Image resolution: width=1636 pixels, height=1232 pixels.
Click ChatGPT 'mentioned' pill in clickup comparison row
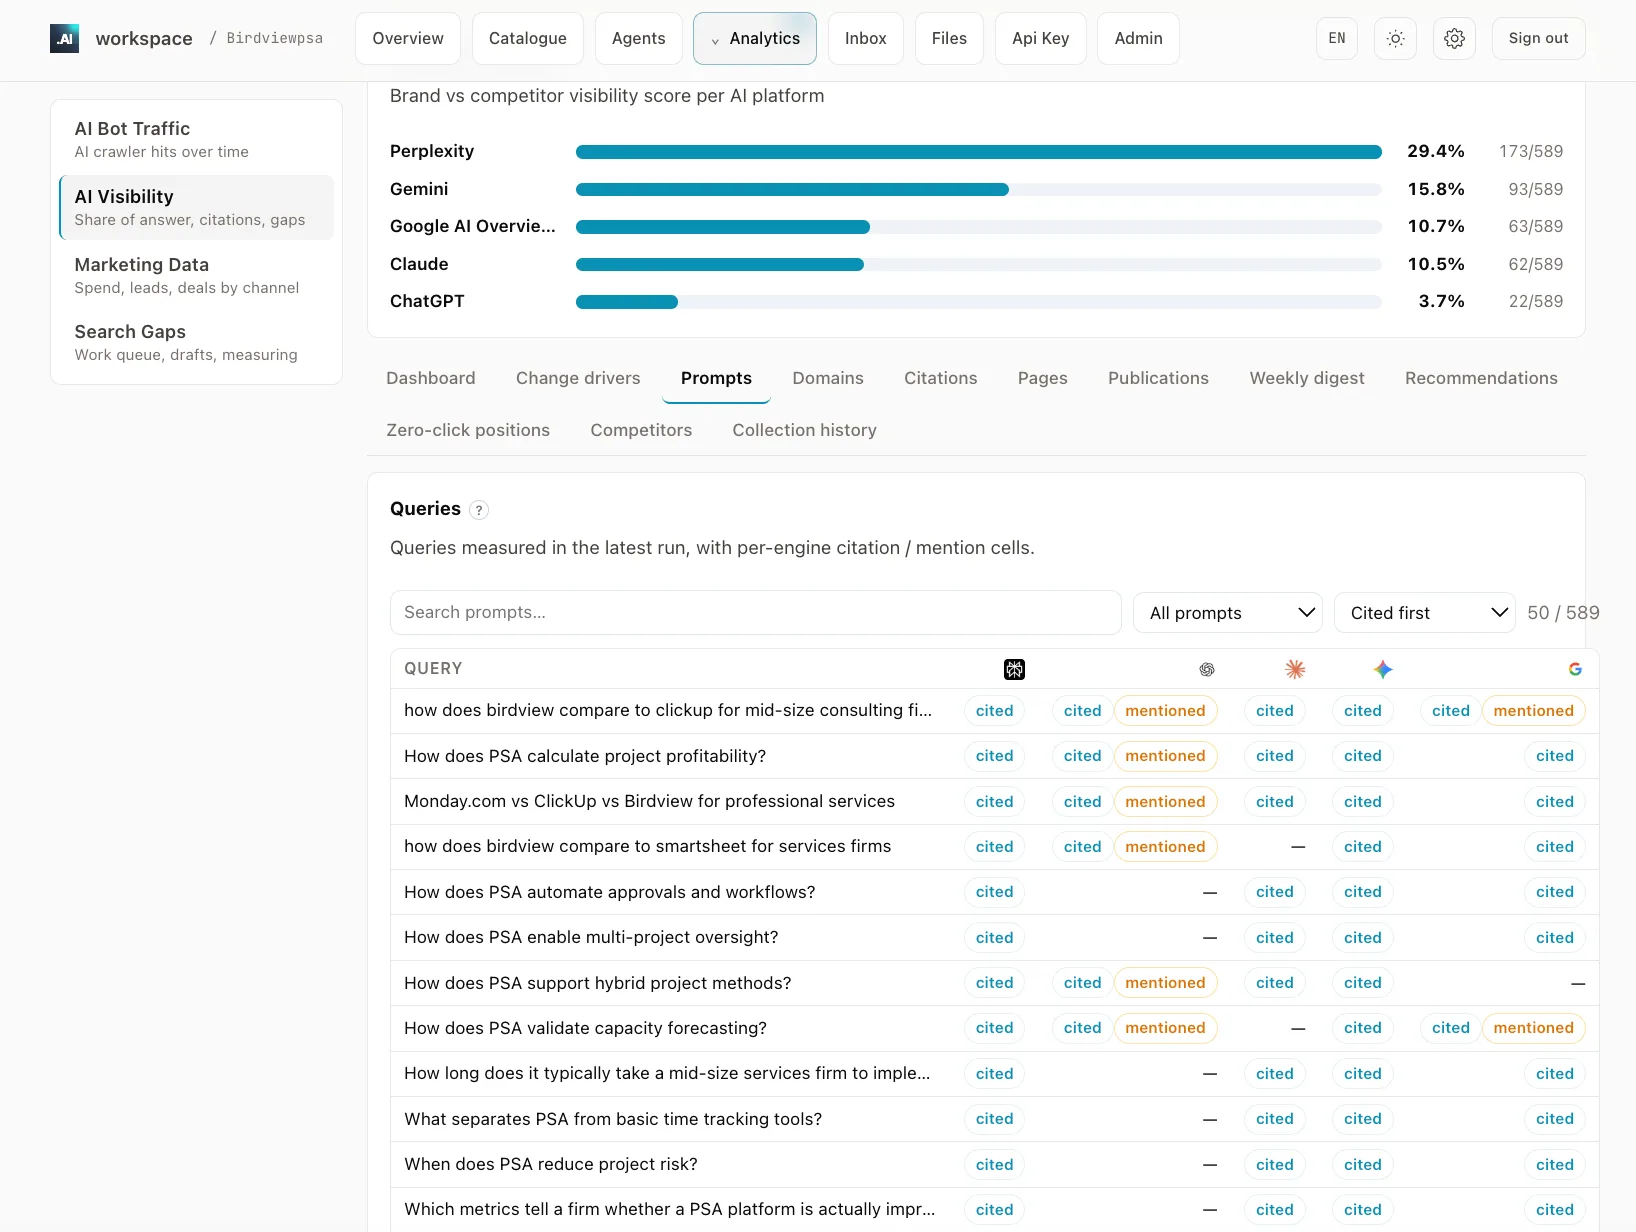(1165, 711)
